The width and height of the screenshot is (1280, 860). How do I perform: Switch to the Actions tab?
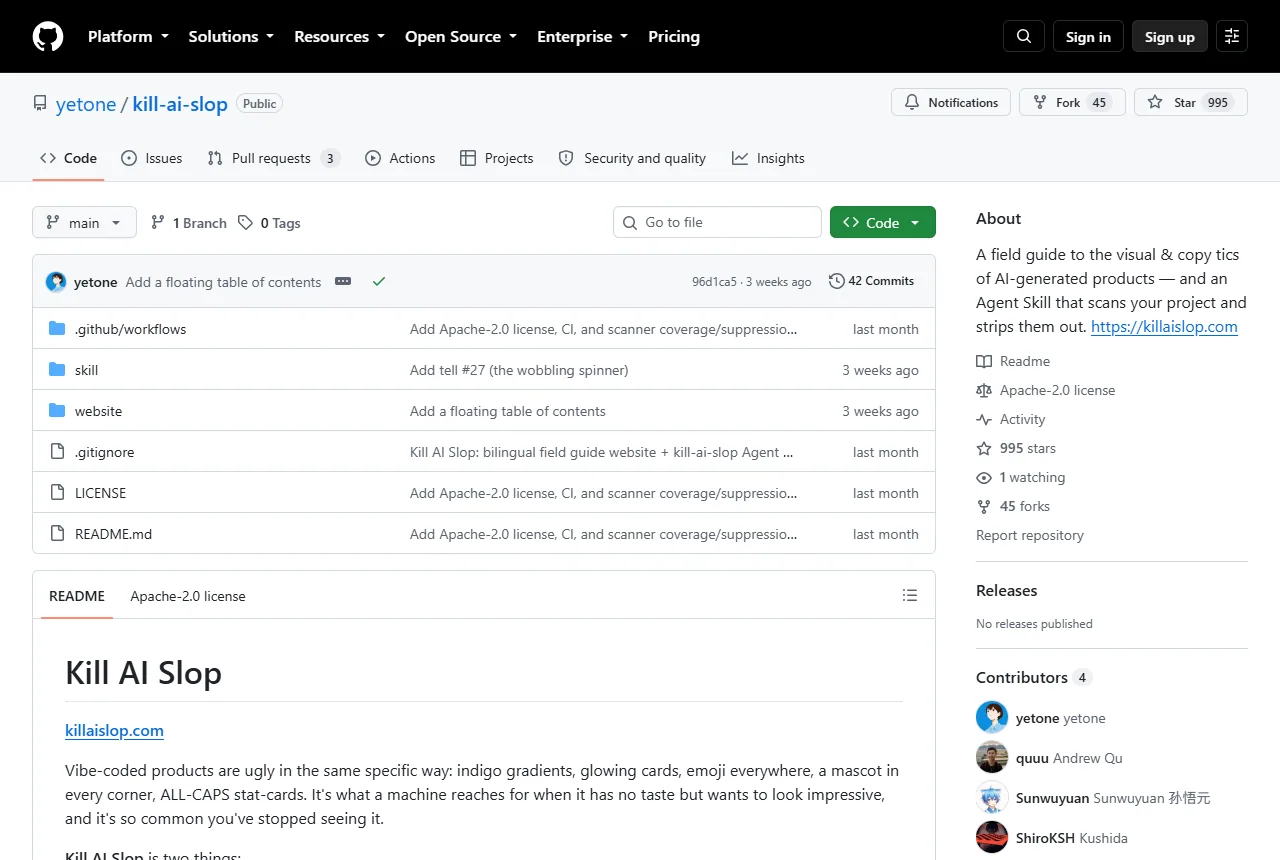pos(400,158)
